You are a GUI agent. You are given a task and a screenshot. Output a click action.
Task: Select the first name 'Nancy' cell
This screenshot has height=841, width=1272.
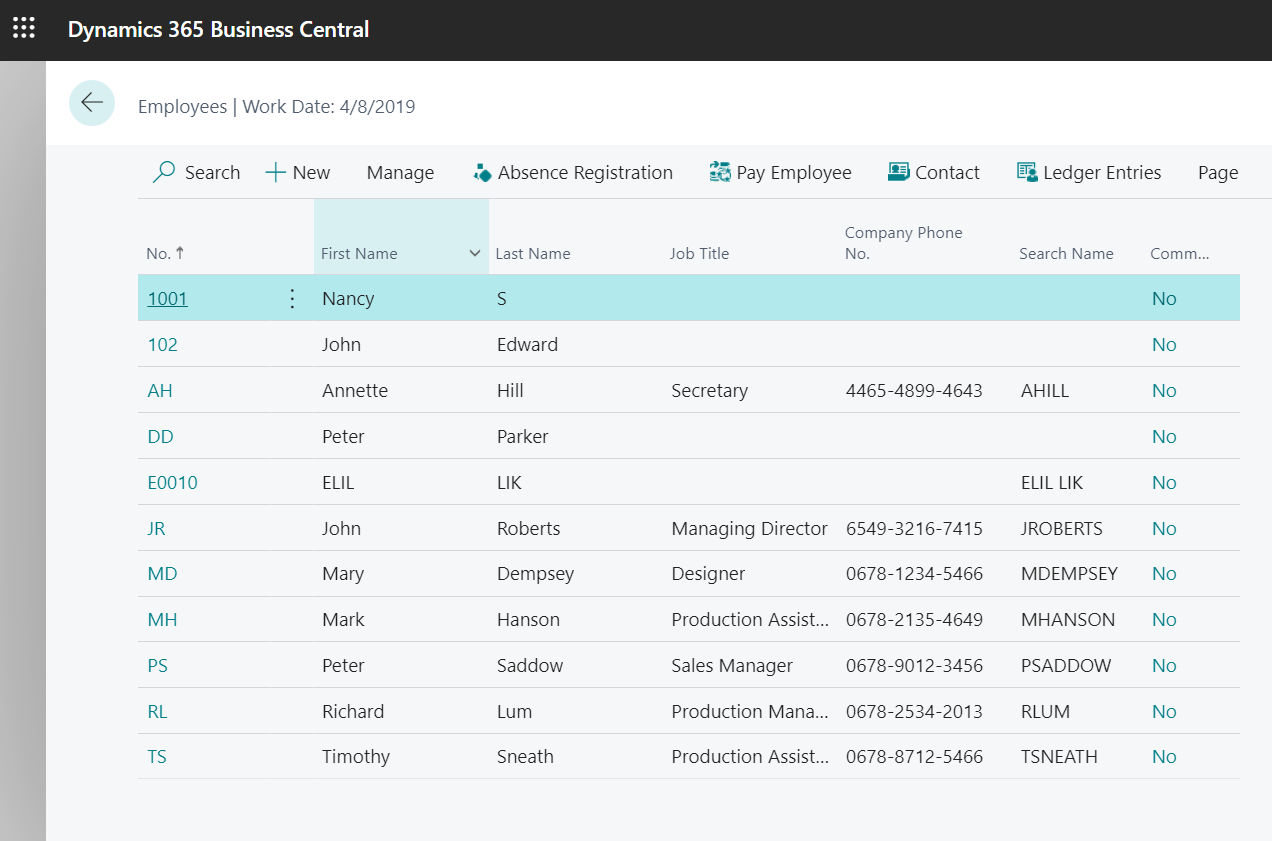[348, 299]
